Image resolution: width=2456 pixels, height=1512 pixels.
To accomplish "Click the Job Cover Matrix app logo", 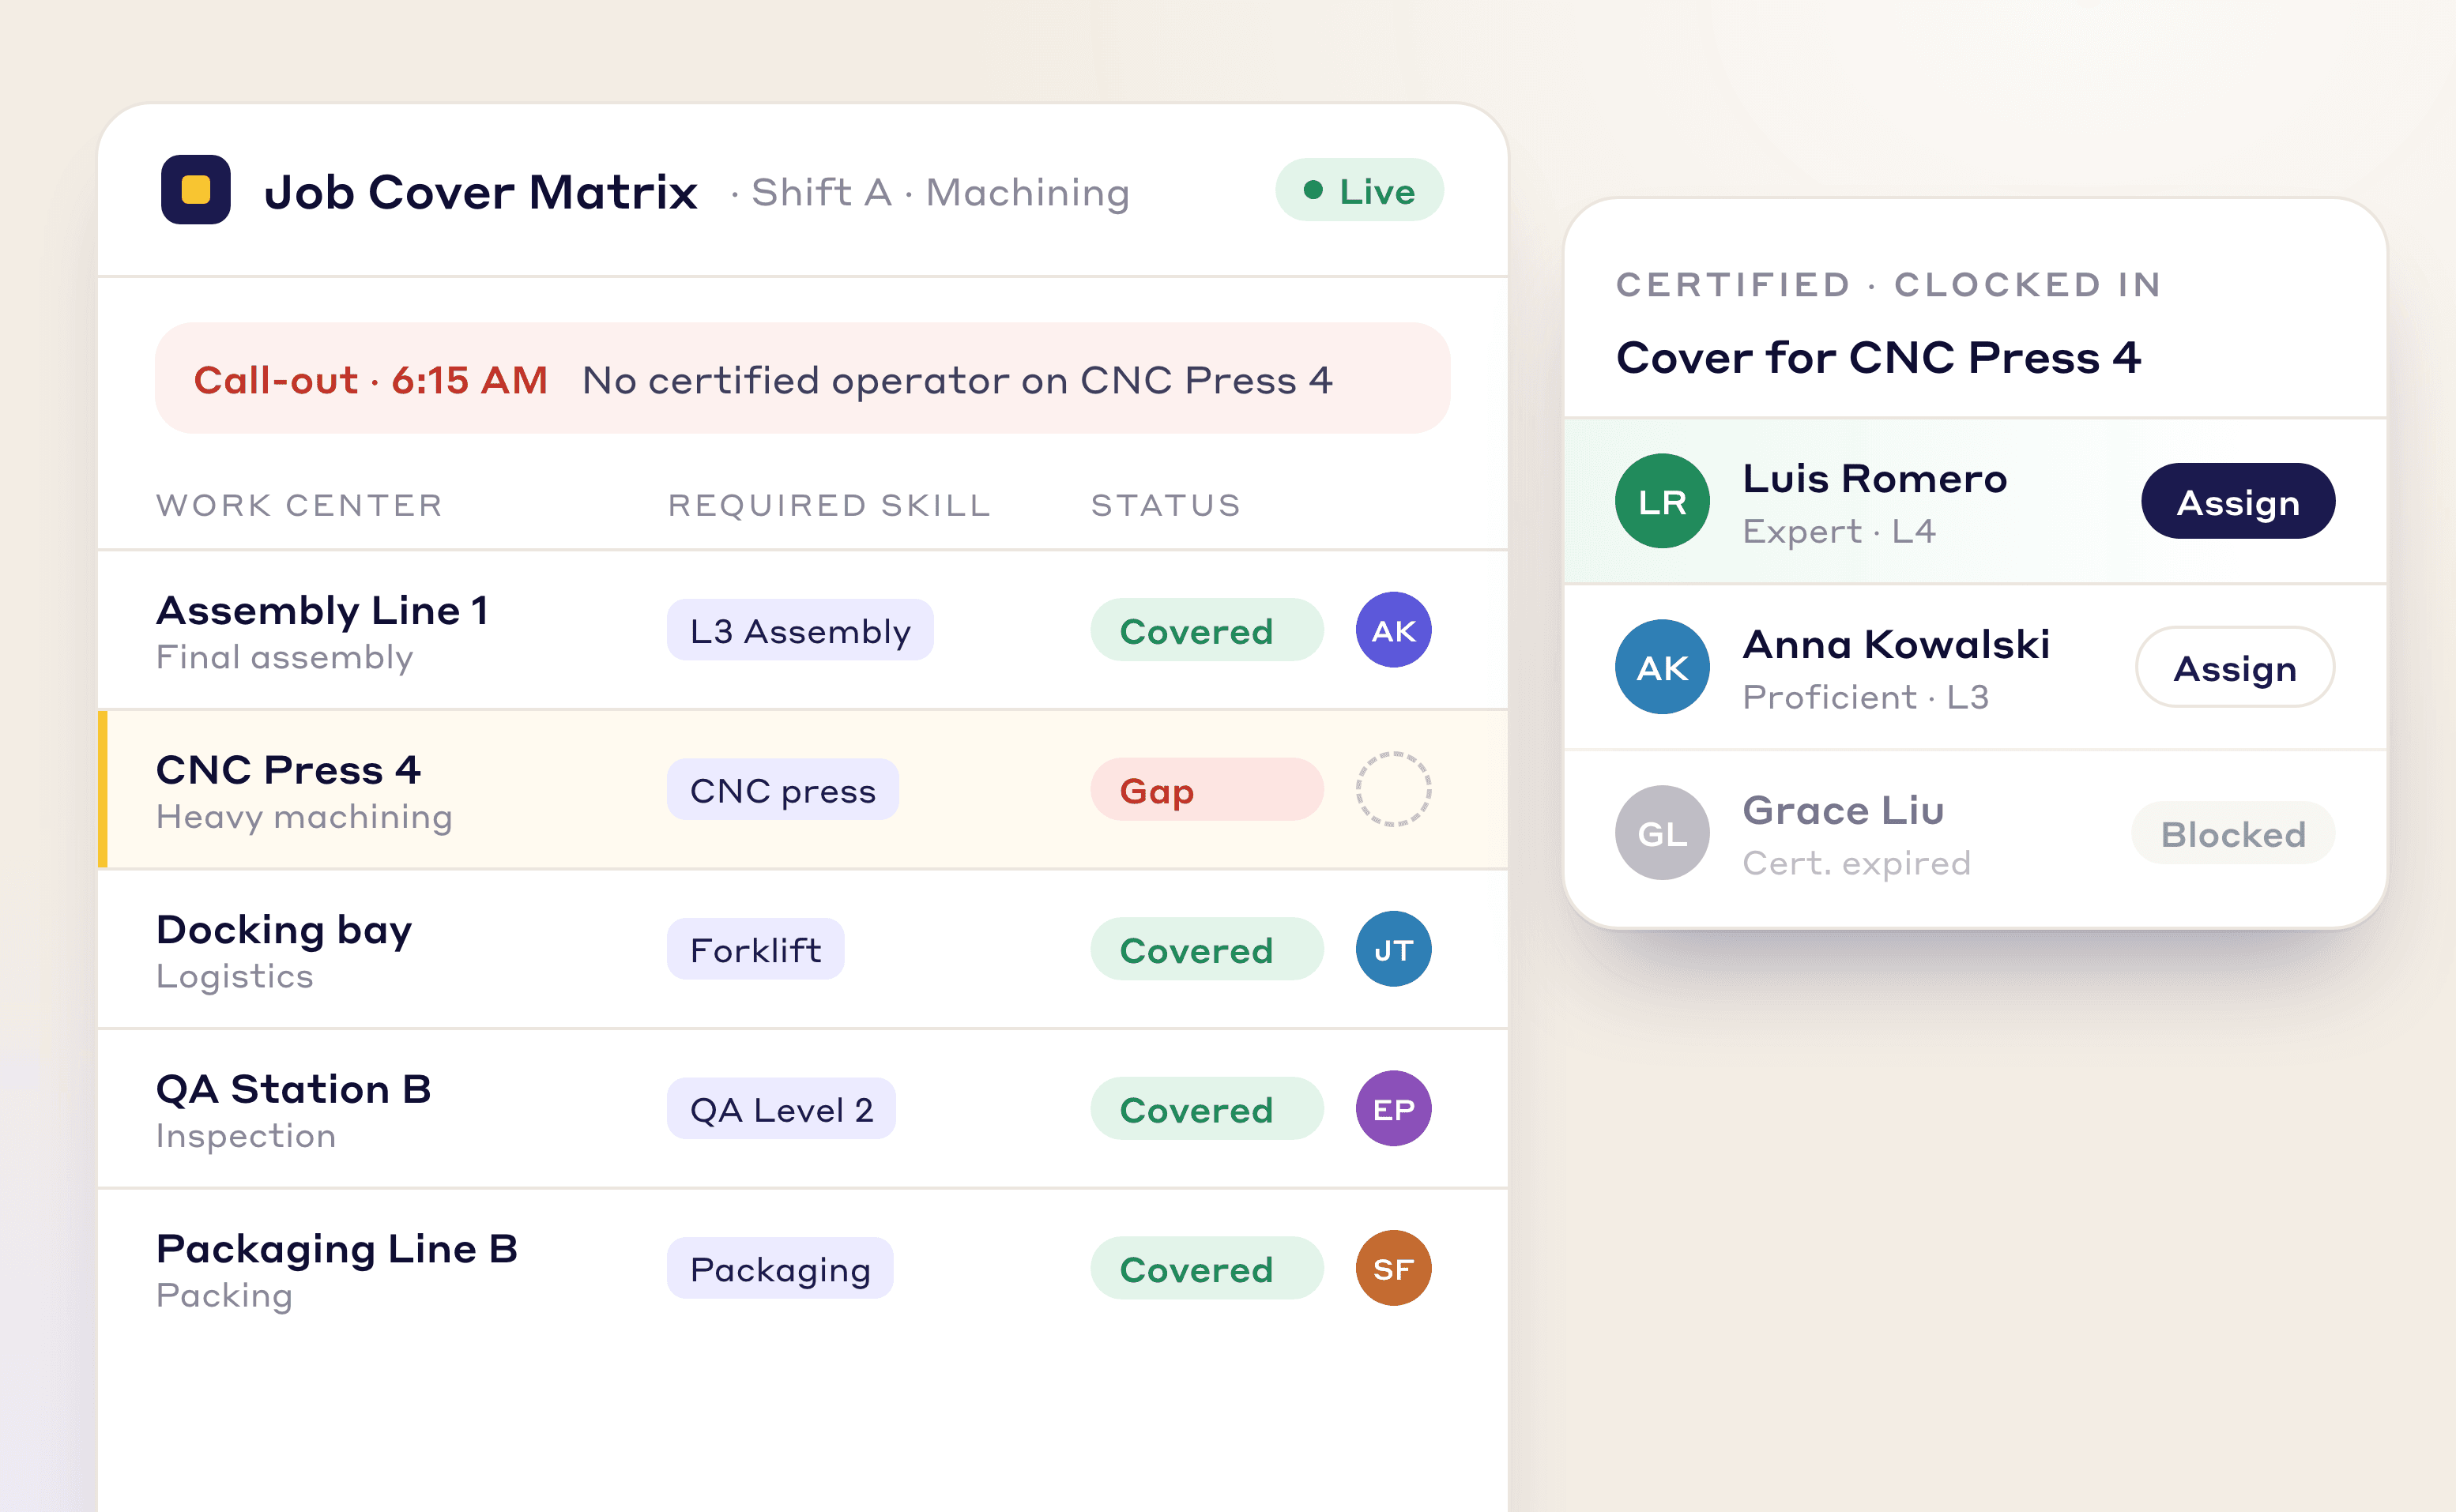I will click(196, 190).
